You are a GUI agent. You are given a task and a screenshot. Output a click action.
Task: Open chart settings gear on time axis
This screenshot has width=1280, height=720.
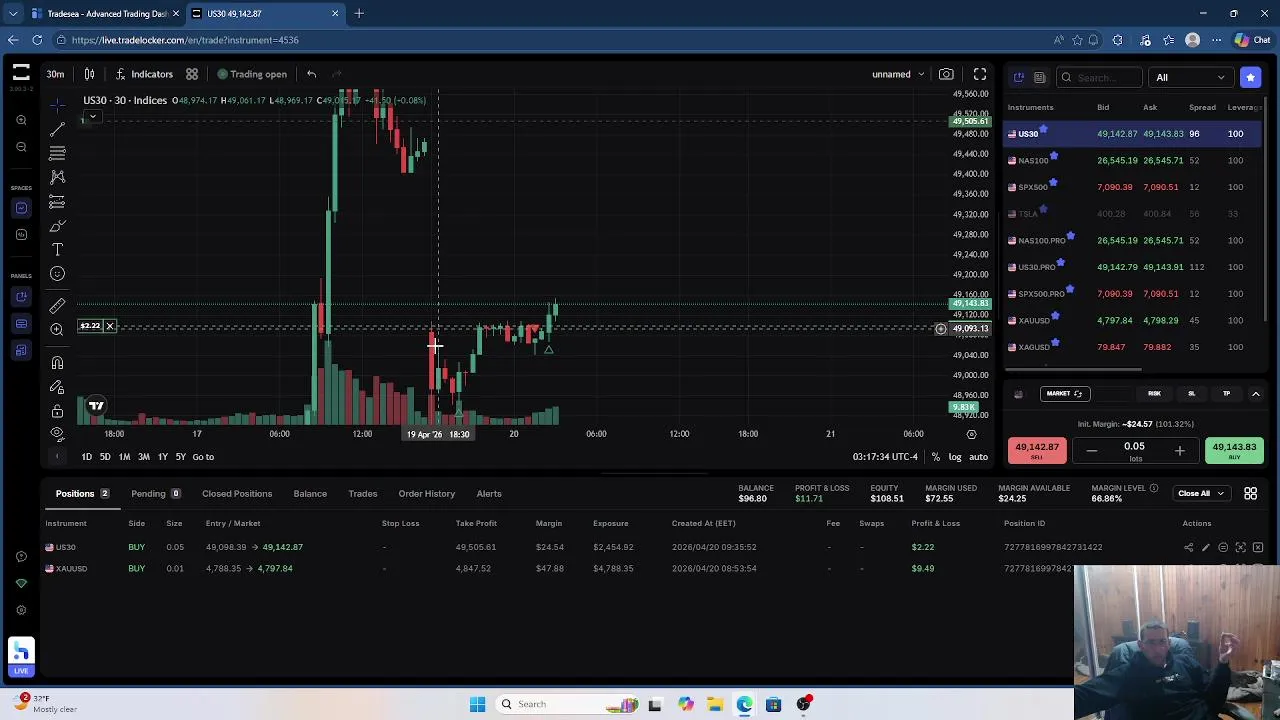click(x=971, y=434)
